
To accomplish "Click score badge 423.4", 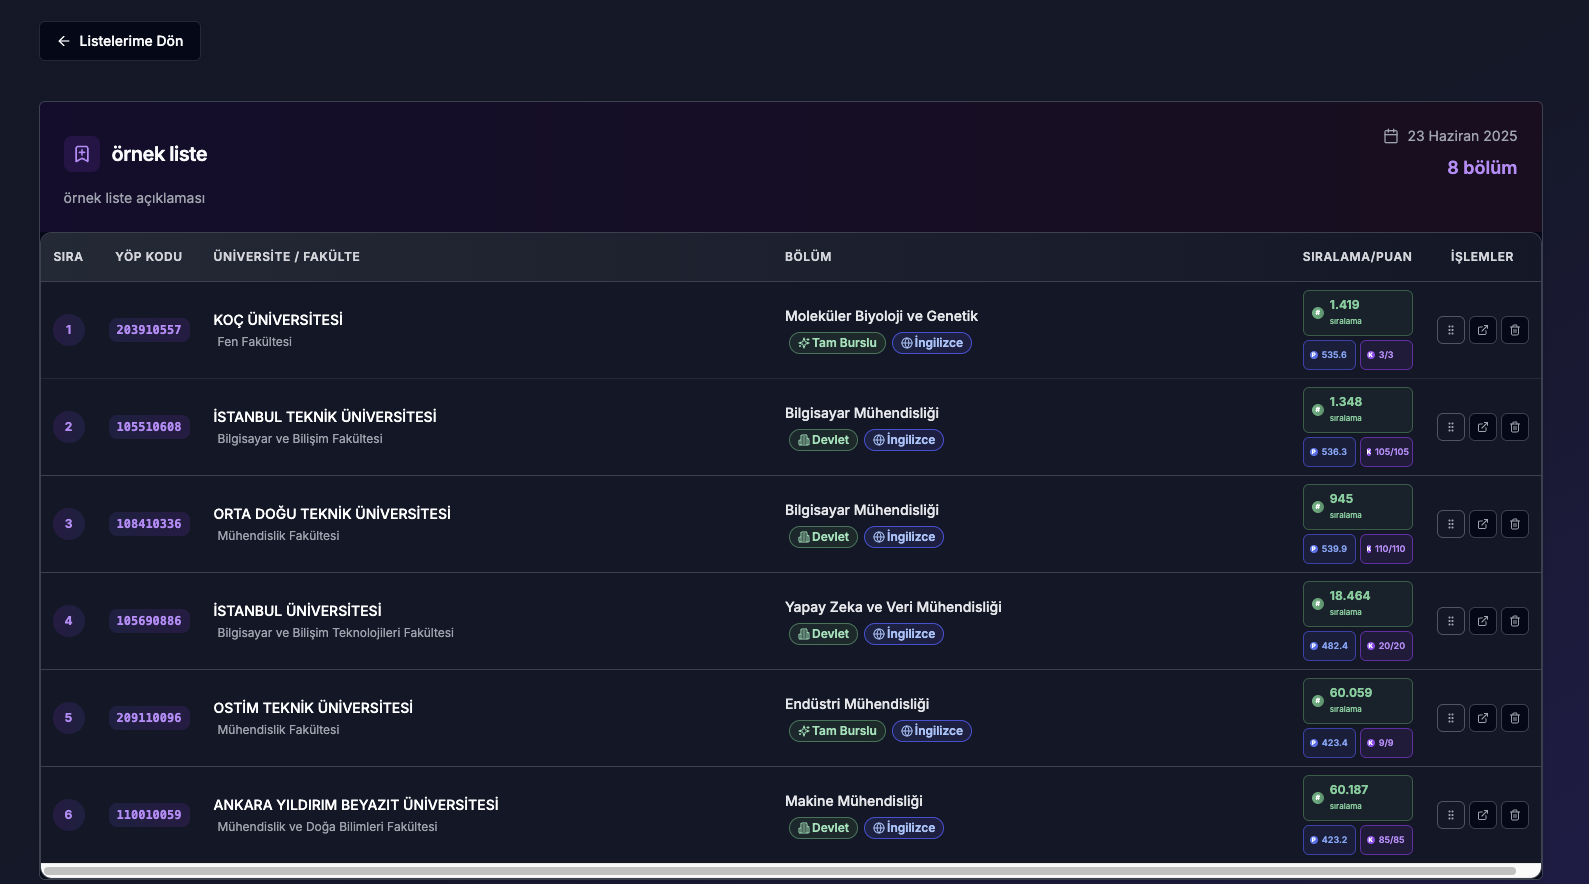I will coord(1329,743).
